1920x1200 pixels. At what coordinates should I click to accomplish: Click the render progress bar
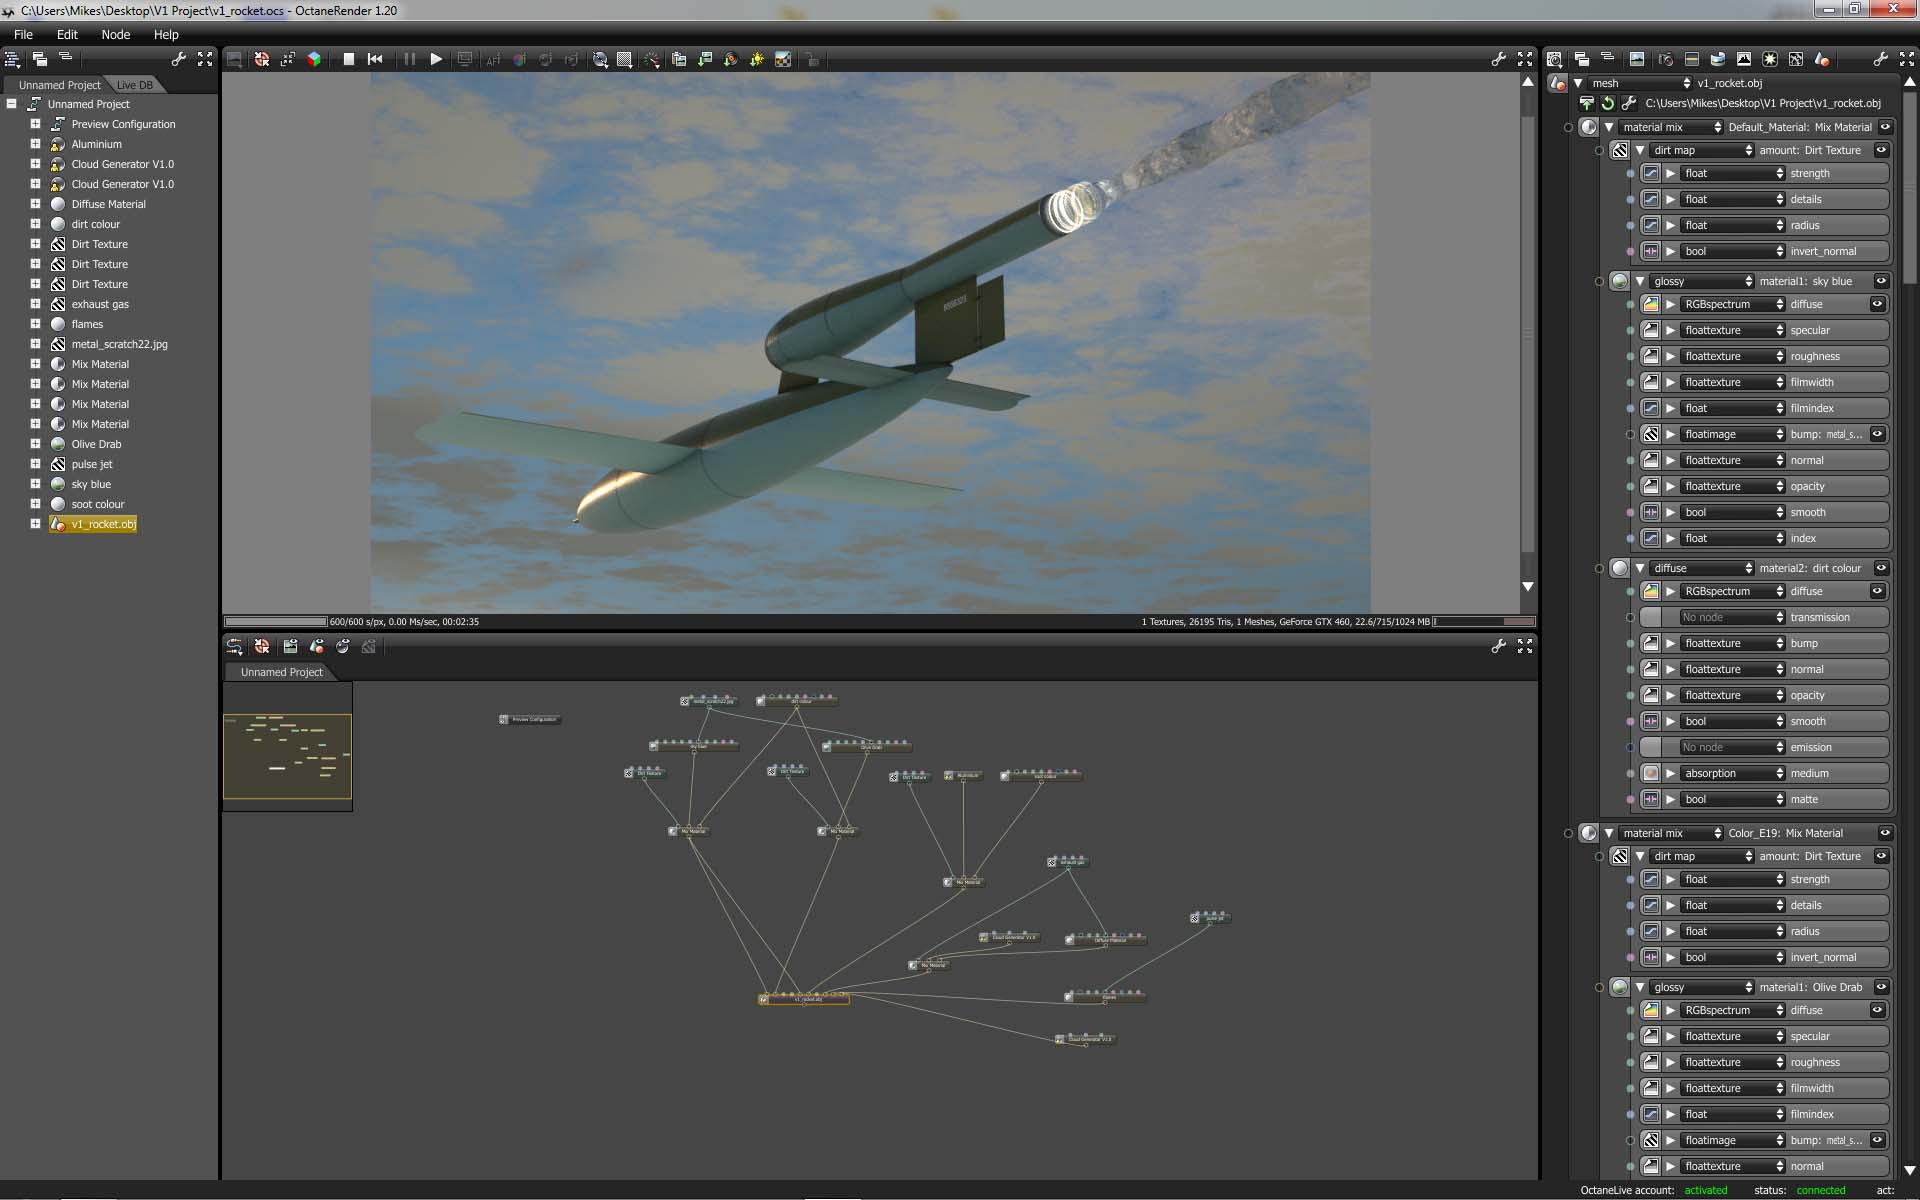point(276,621)
